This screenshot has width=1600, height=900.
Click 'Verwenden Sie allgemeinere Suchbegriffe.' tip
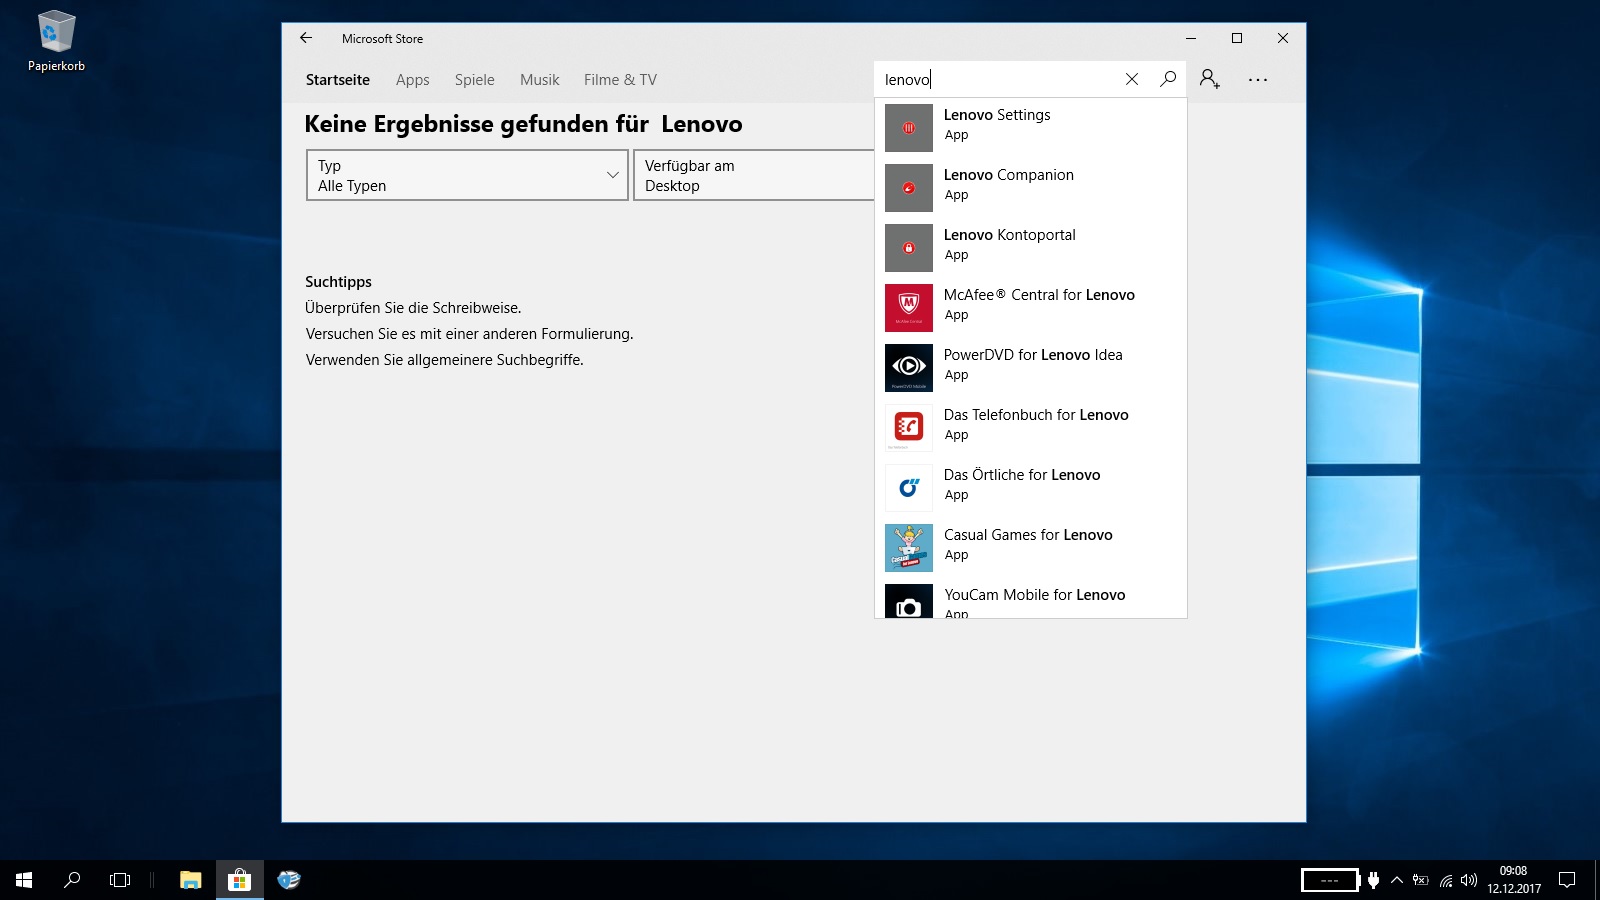pyautogui.click(x=444, y=360)
